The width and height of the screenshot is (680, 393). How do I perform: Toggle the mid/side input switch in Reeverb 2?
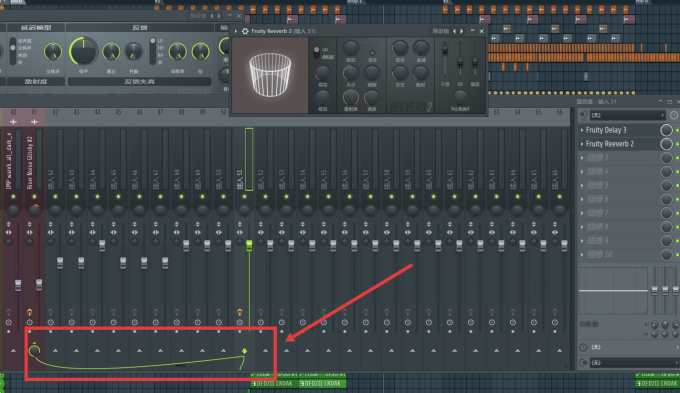[x=317, y=52]
